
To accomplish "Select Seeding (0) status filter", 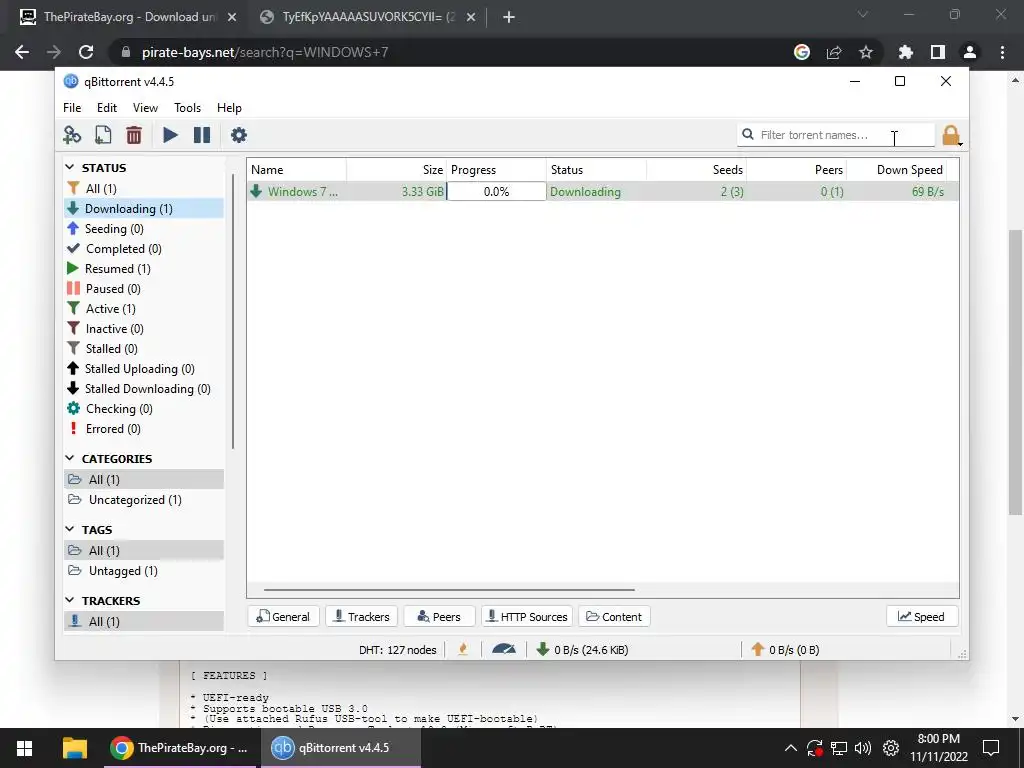I will [144, 229].
